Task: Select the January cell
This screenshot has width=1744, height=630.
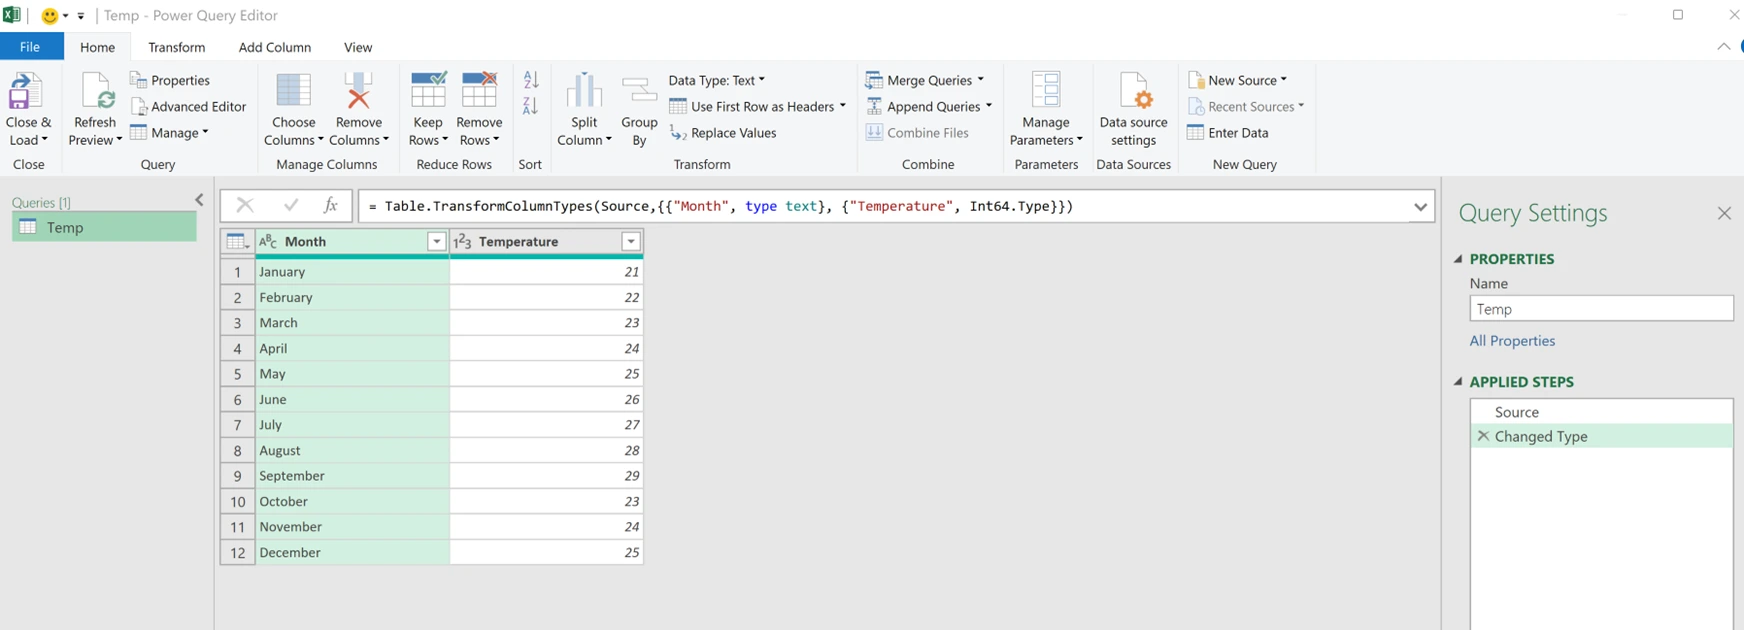Action: pos(352,272)
